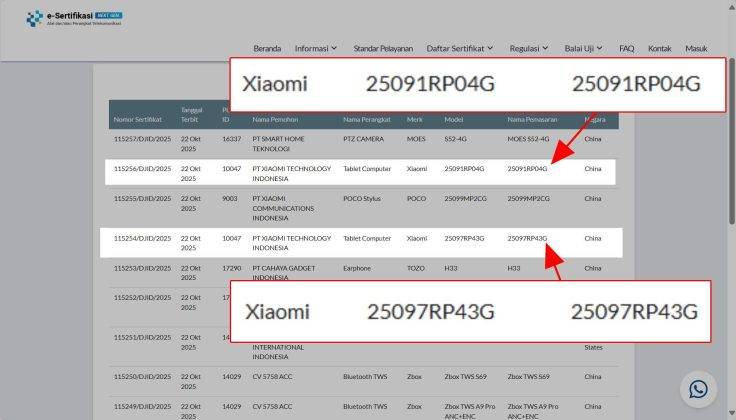The height and width of the screenshot is (420, 736).
Task: Select certificate number 115255/DJID/2025
Action: coord(142,199)
